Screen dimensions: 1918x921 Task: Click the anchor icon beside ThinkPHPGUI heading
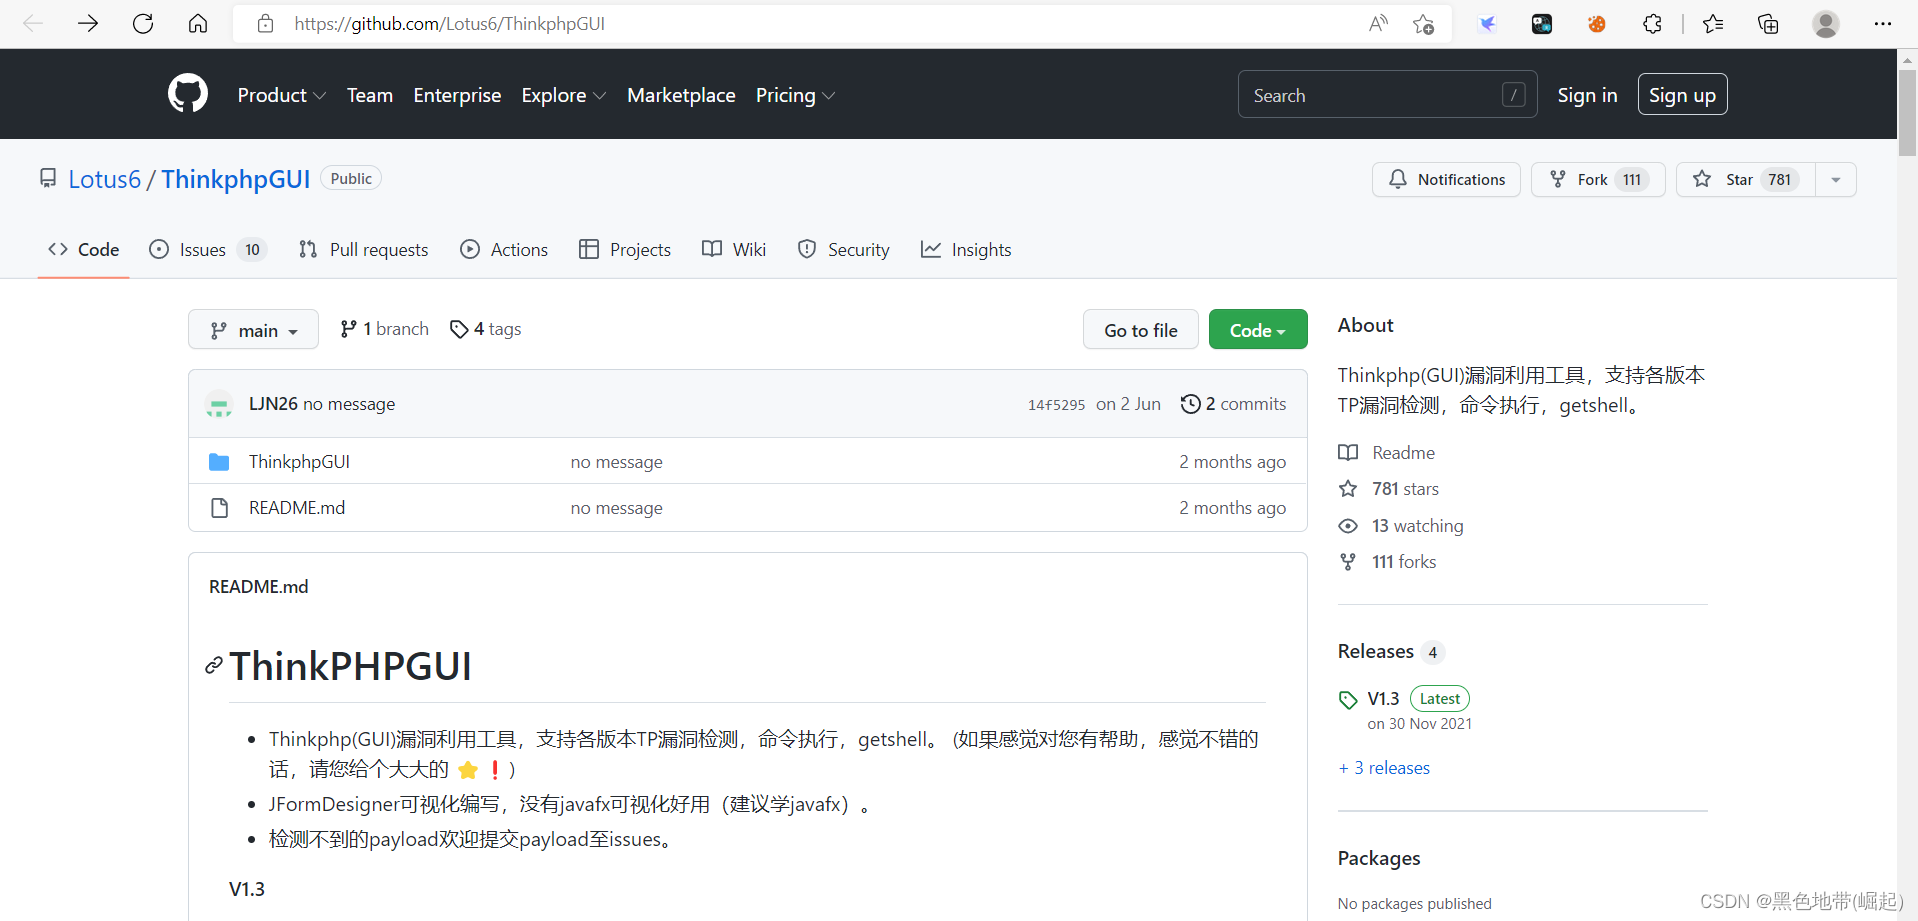click(213, 665)
